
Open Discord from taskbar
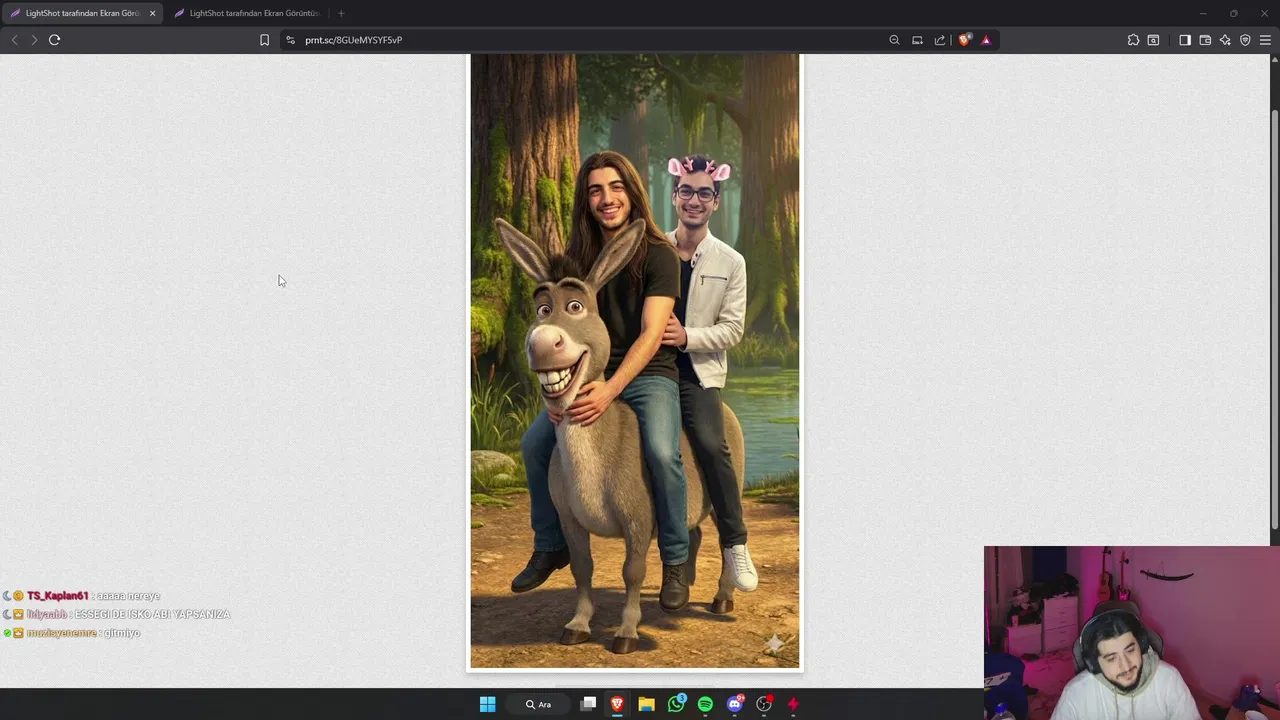[x=735, y=704]
